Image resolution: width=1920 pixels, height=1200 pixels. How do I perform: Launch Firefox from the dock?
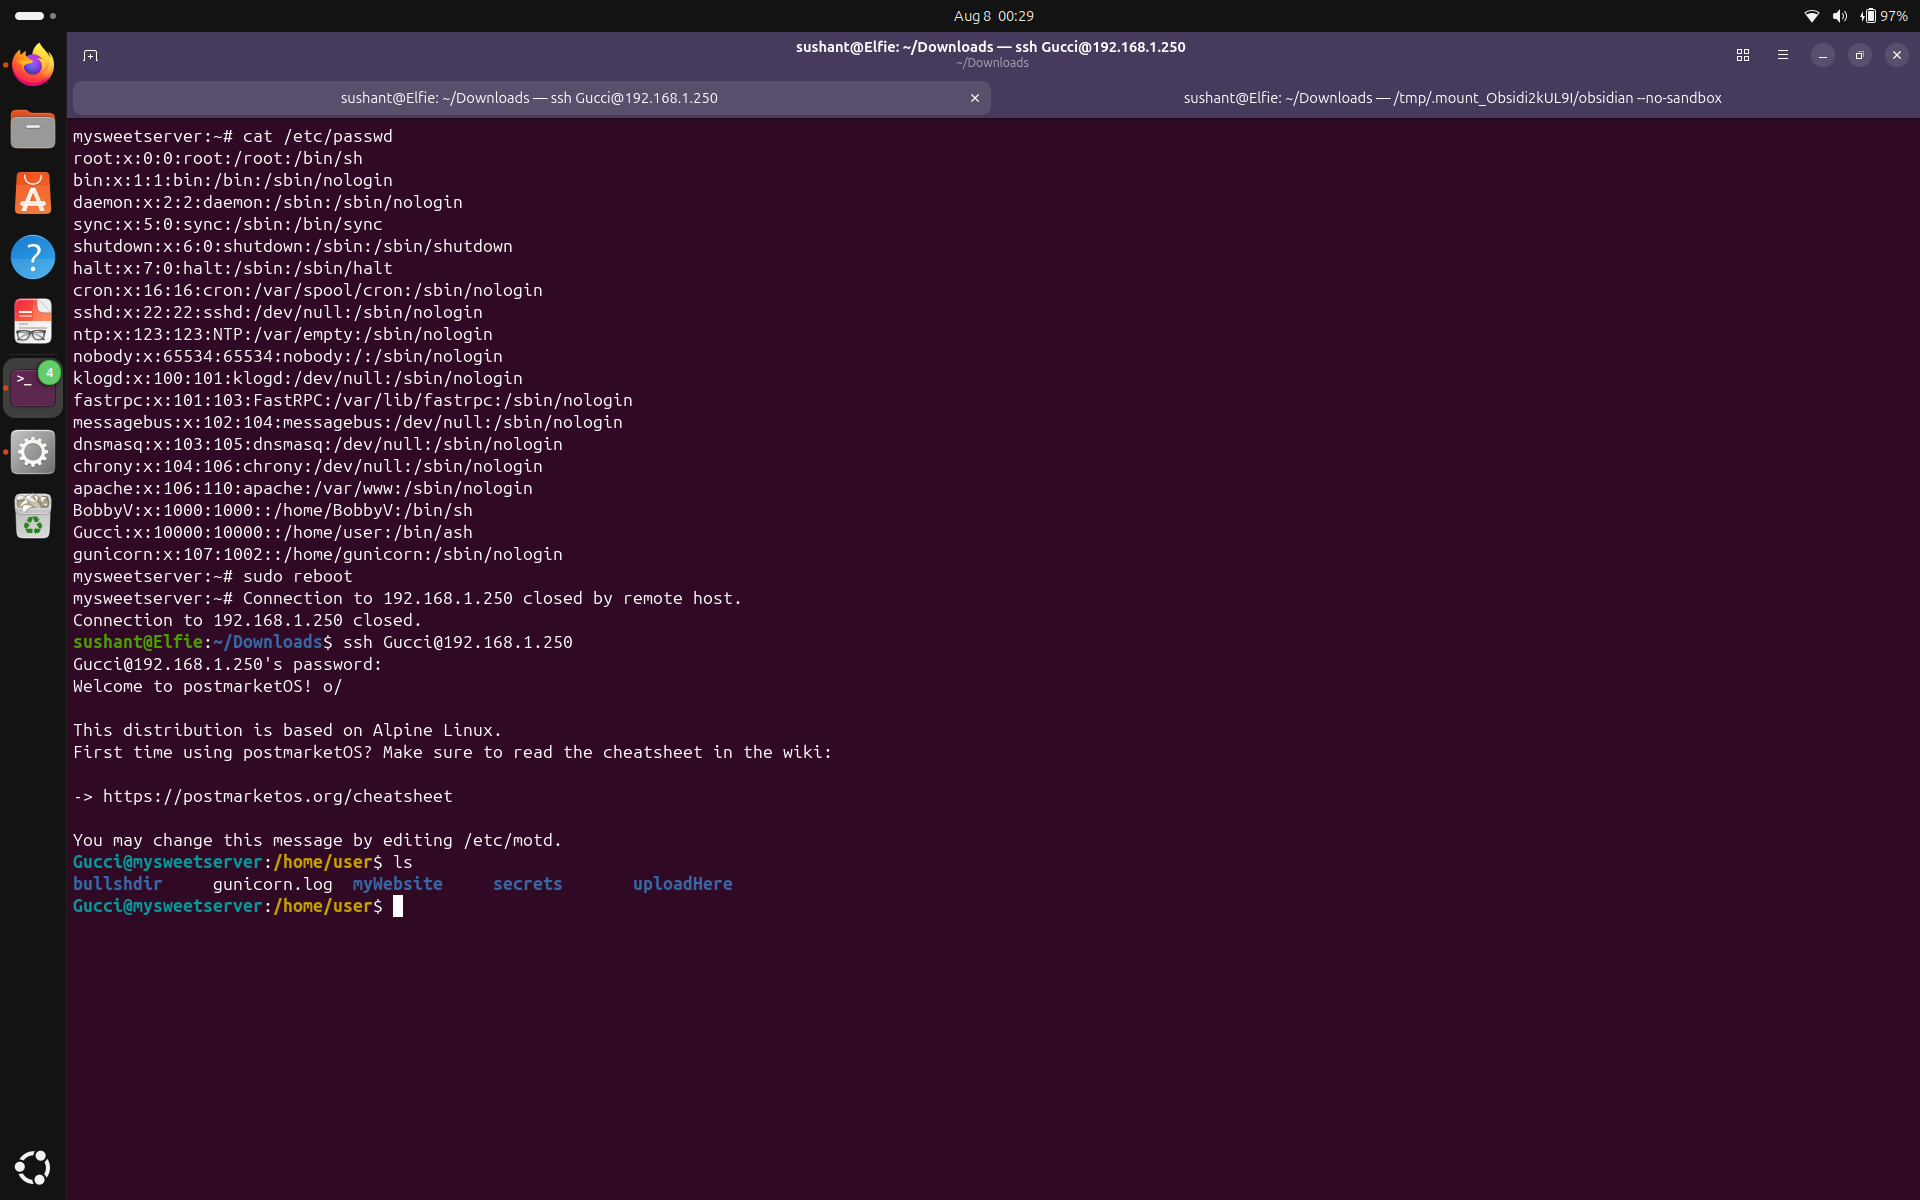point(33,65)
